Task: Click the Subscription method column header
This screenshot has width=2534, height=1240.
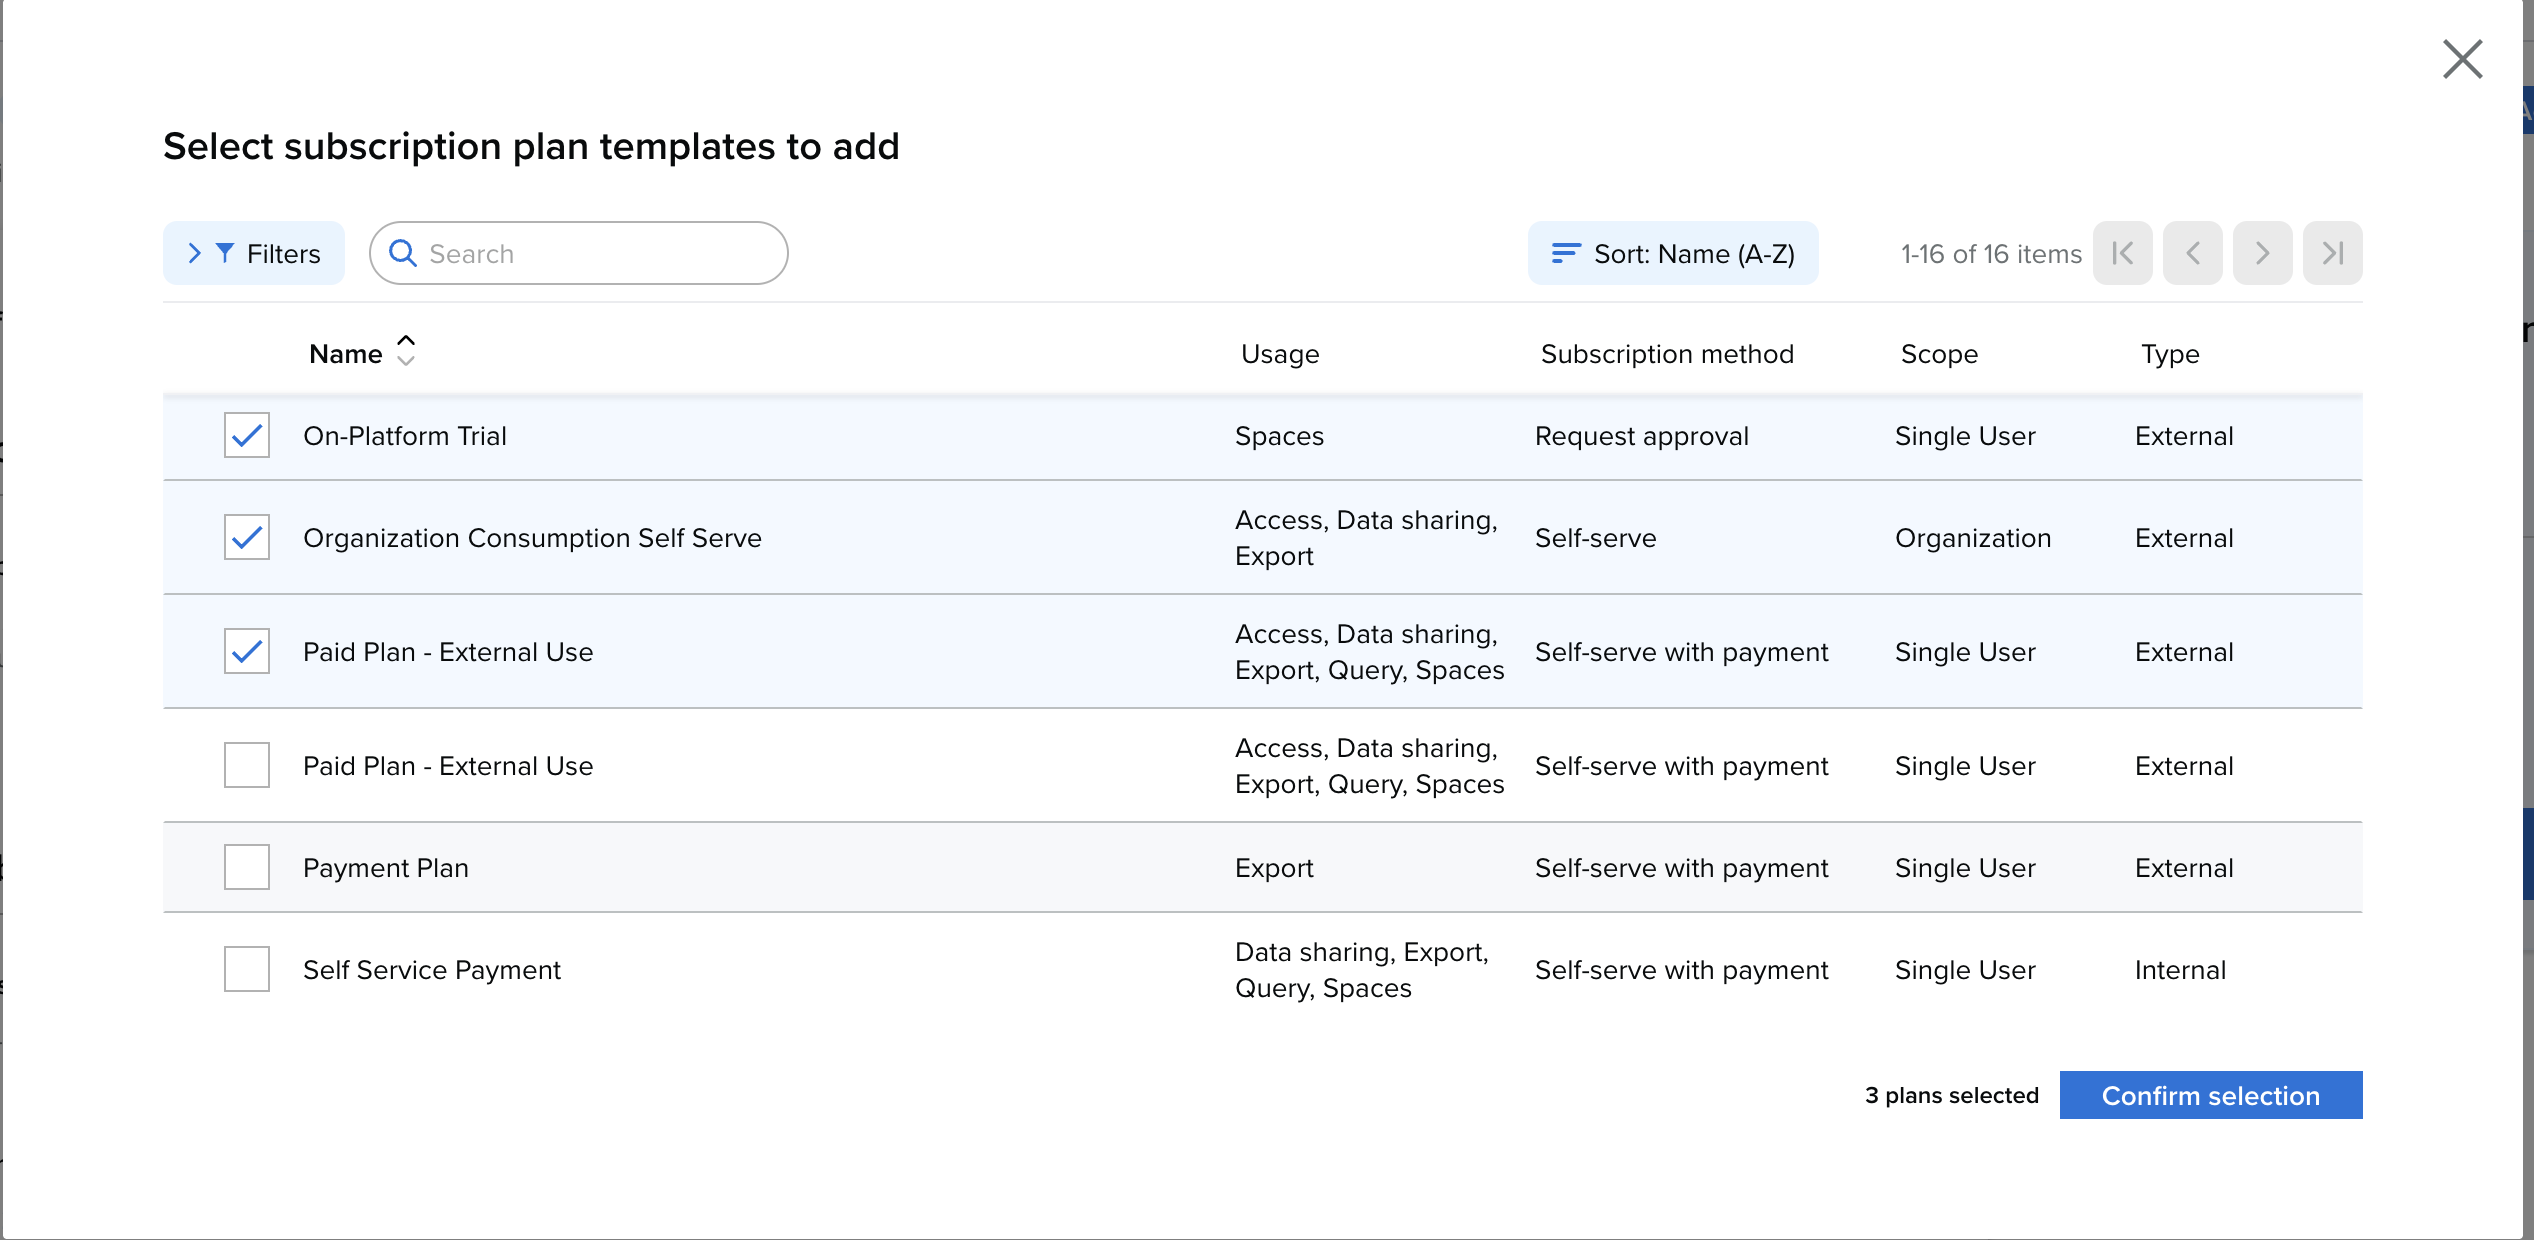Action: [x=1667, y=354]
